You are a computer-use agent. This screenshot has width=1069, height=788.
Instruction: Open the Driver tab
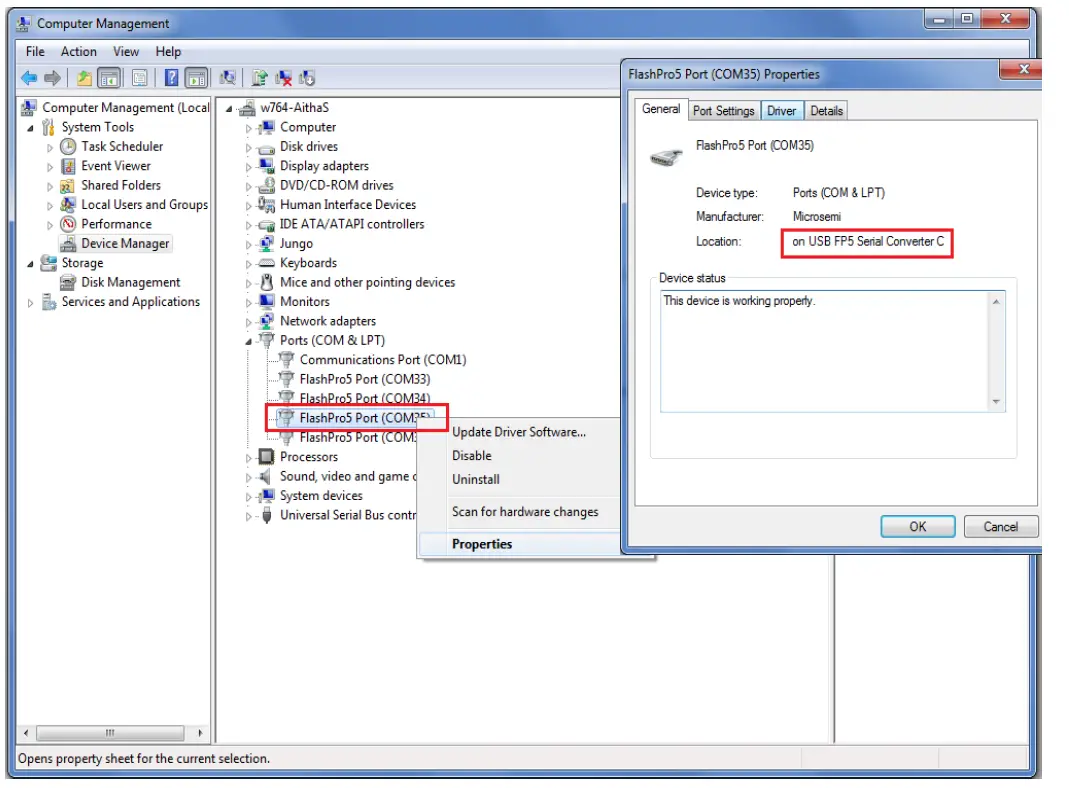pyautogui.click(x=782, y=110)
